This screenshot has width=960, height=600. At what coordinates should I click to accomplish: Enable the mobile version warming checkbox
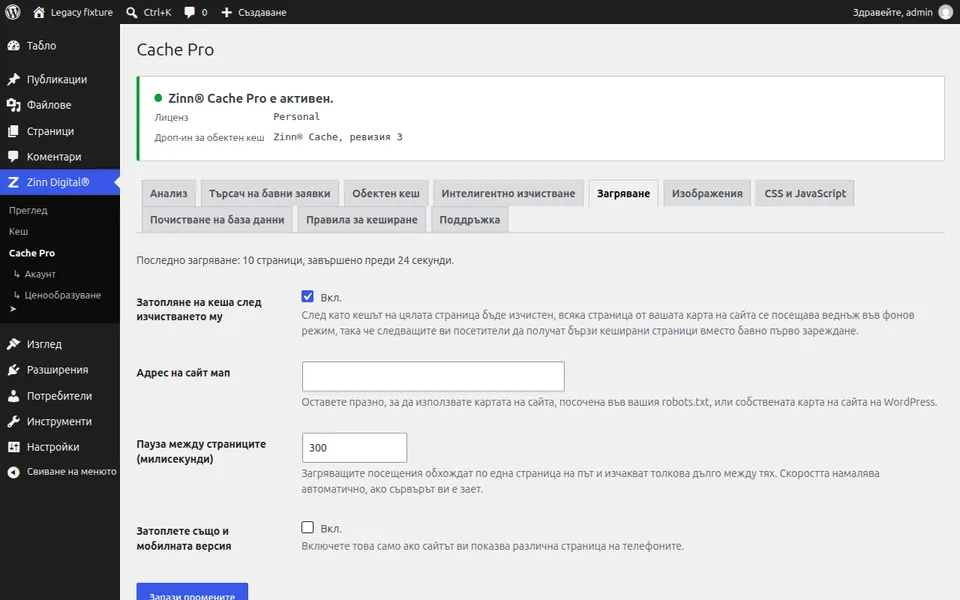pos(307,527)
